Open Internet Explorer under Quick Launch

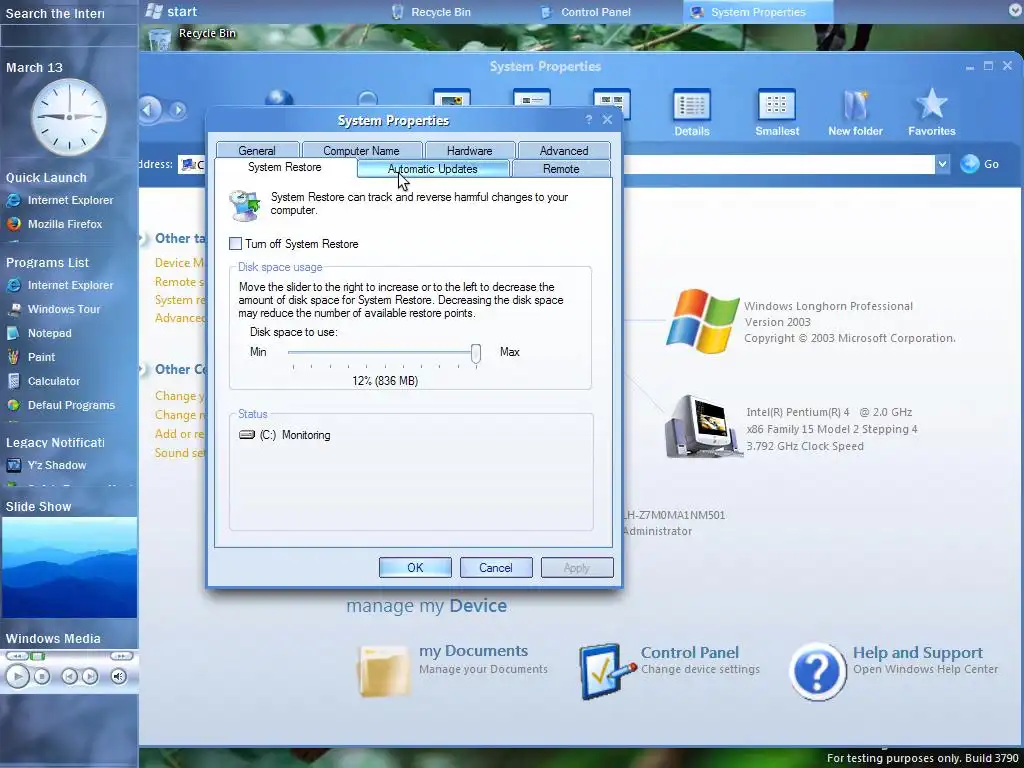pyautogui.click(x=60, y=200)
